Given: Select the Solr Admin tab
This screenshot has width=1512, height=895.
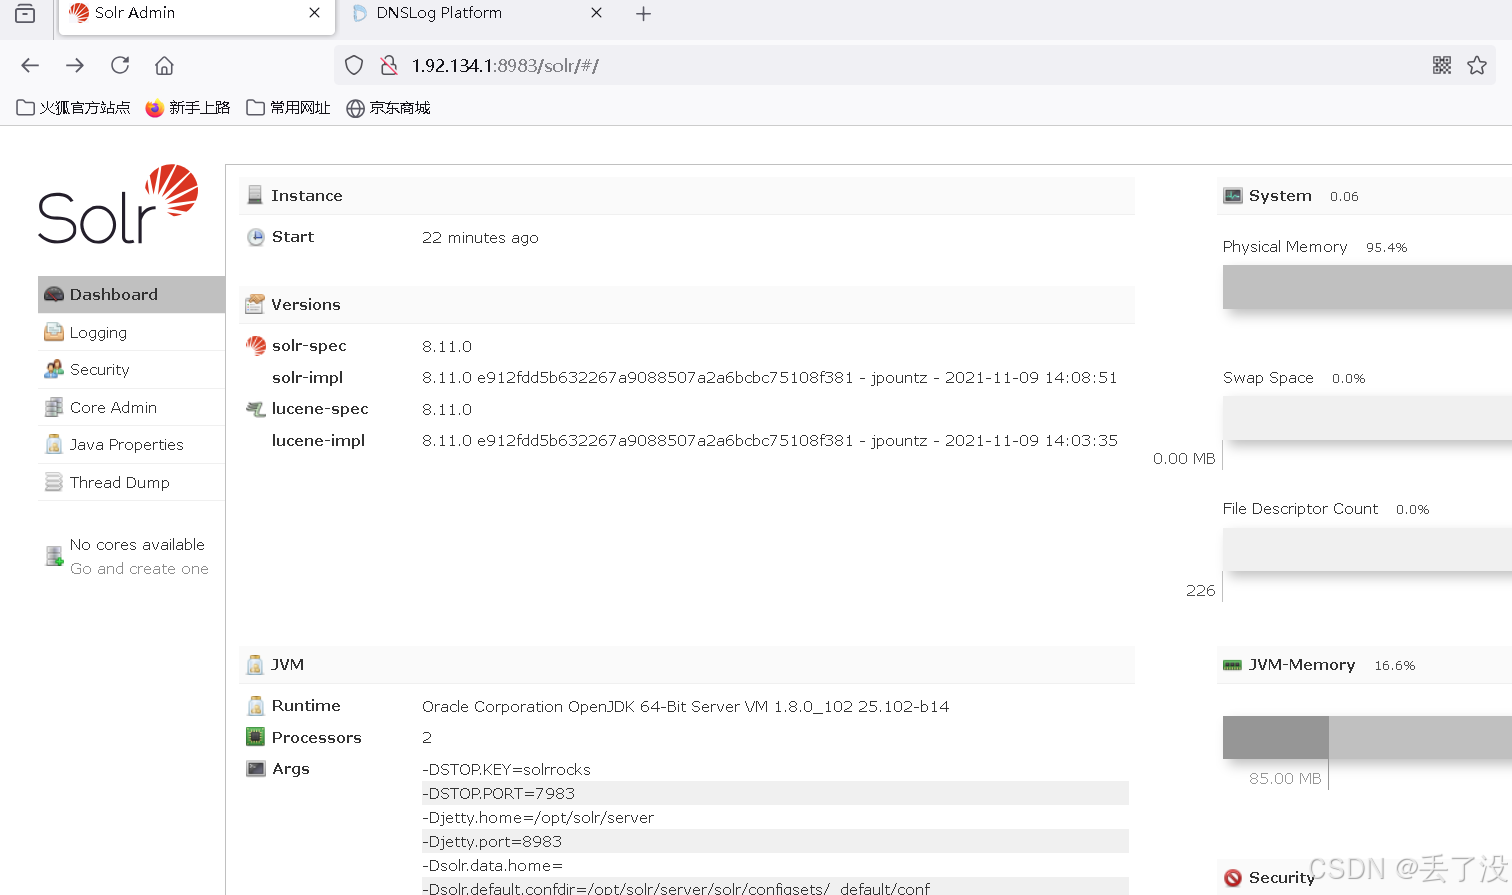Looking at the screenshot, I should click(197, 14).
